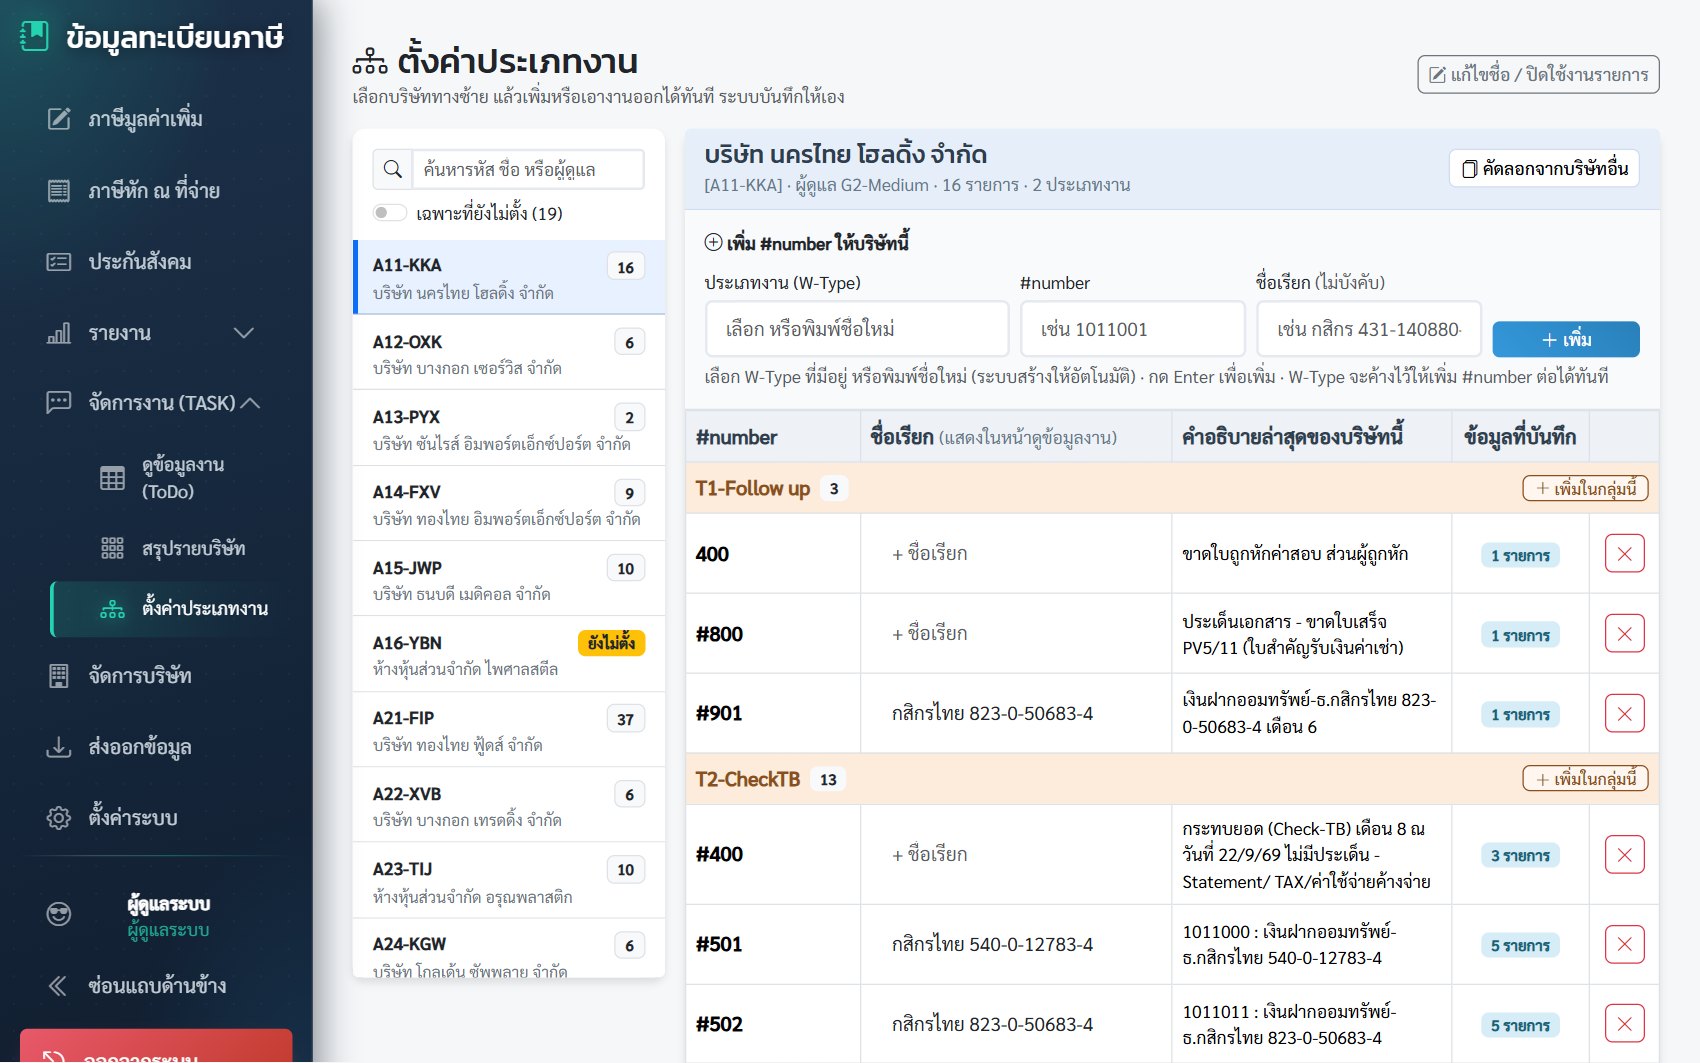
Task: Click กสิกรไทย 823-0-50683-4 name in #901 row
Action: click(x=992, y=714)
